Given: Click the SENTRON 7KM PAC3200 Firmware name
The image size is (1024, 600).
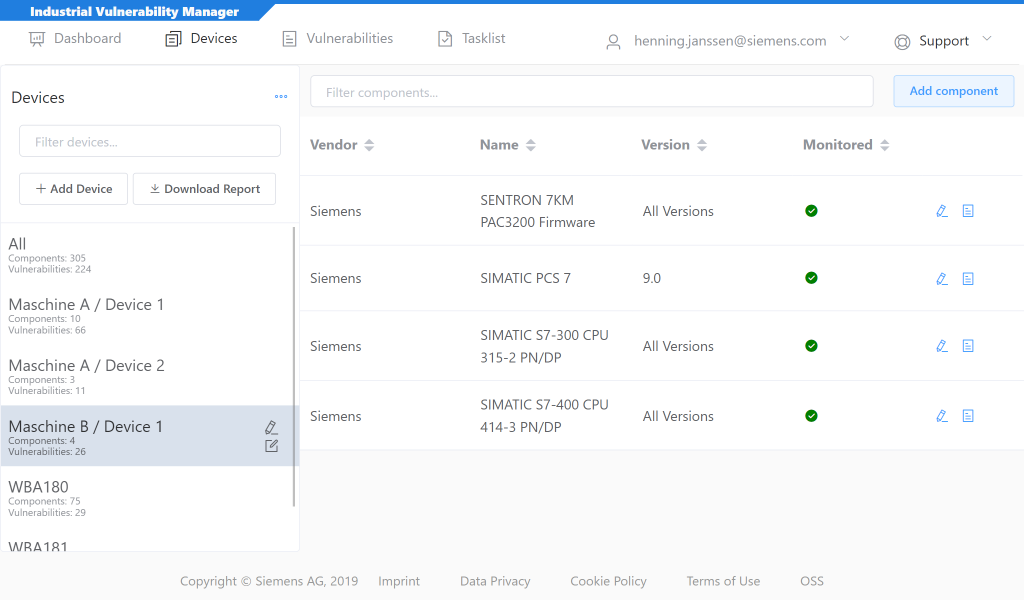Looking at the screenshot, I should (x=537, y=211).
